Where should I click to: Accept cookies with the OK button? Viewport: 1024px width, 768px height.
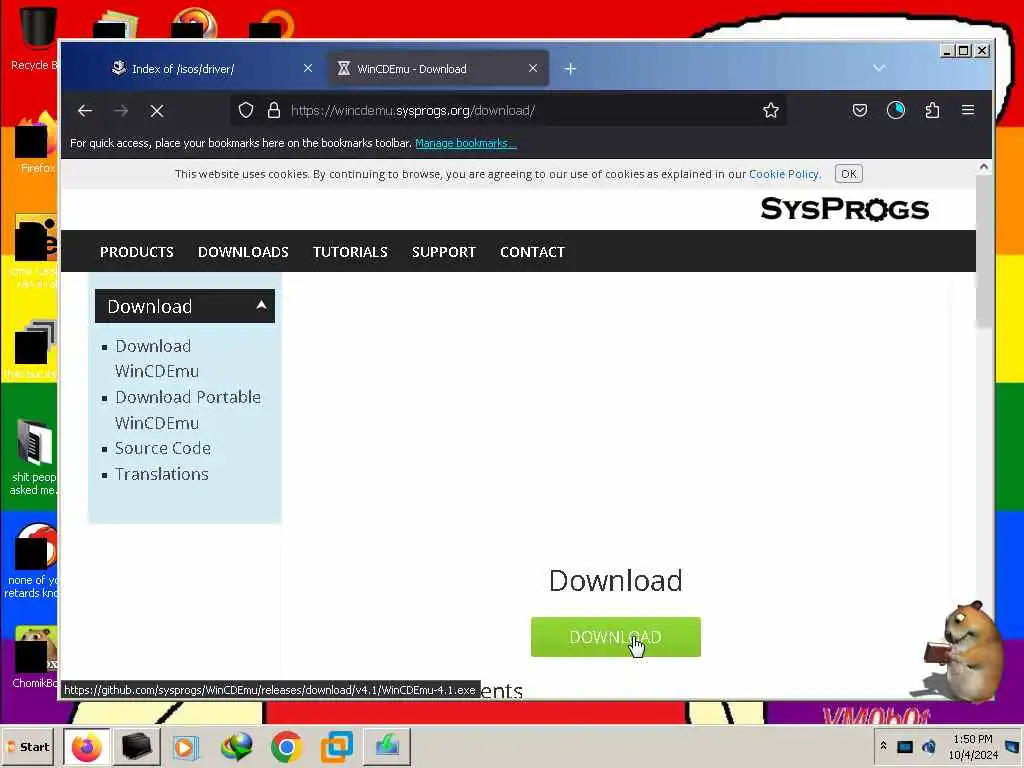pos(848,174)
